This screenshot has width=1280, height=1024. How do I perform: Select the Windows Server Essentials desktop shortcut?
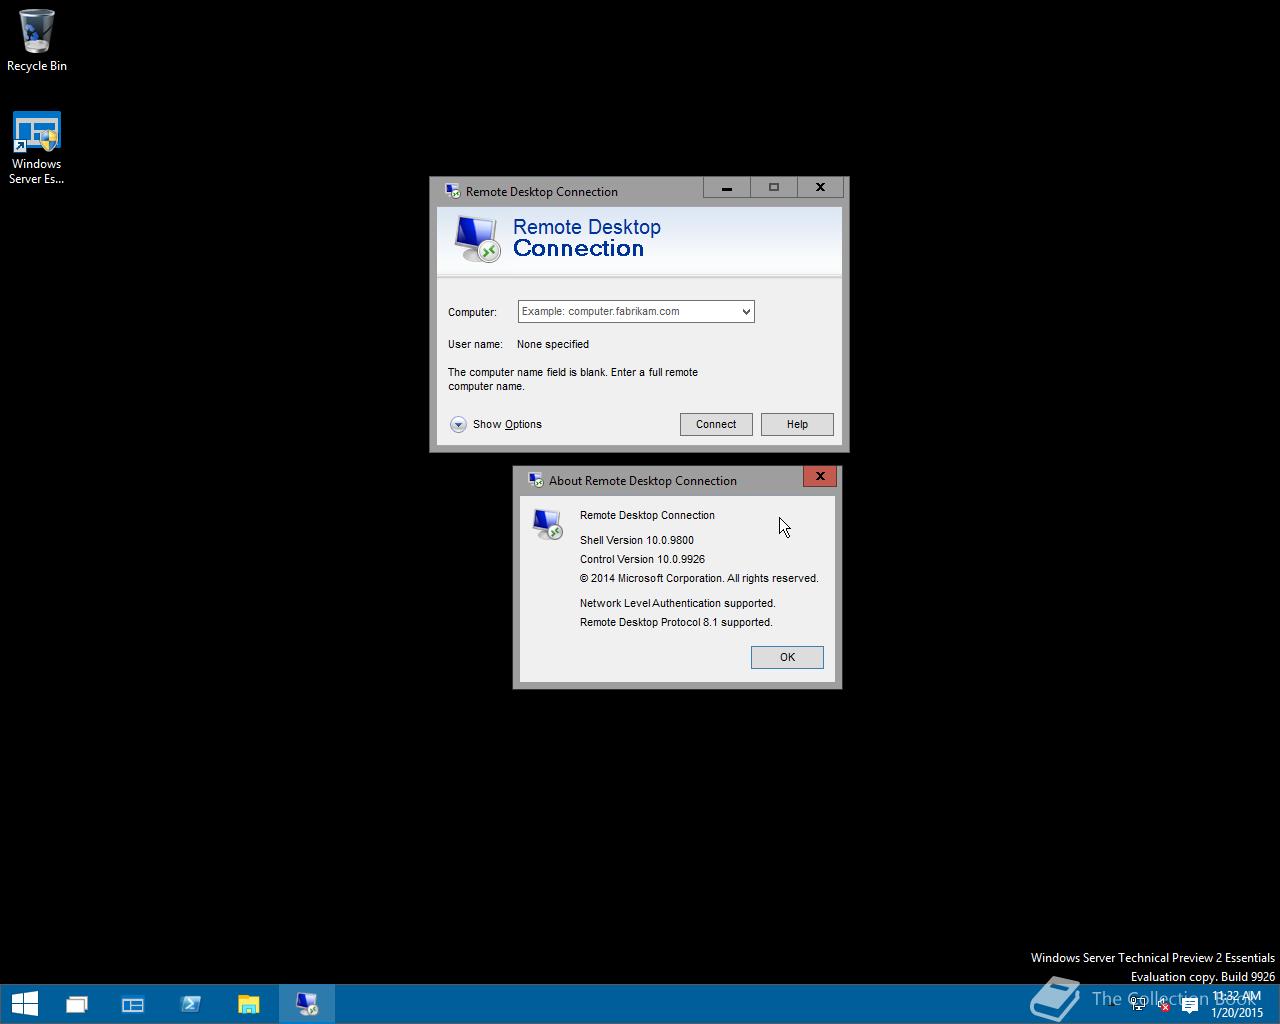click(37, 148)
